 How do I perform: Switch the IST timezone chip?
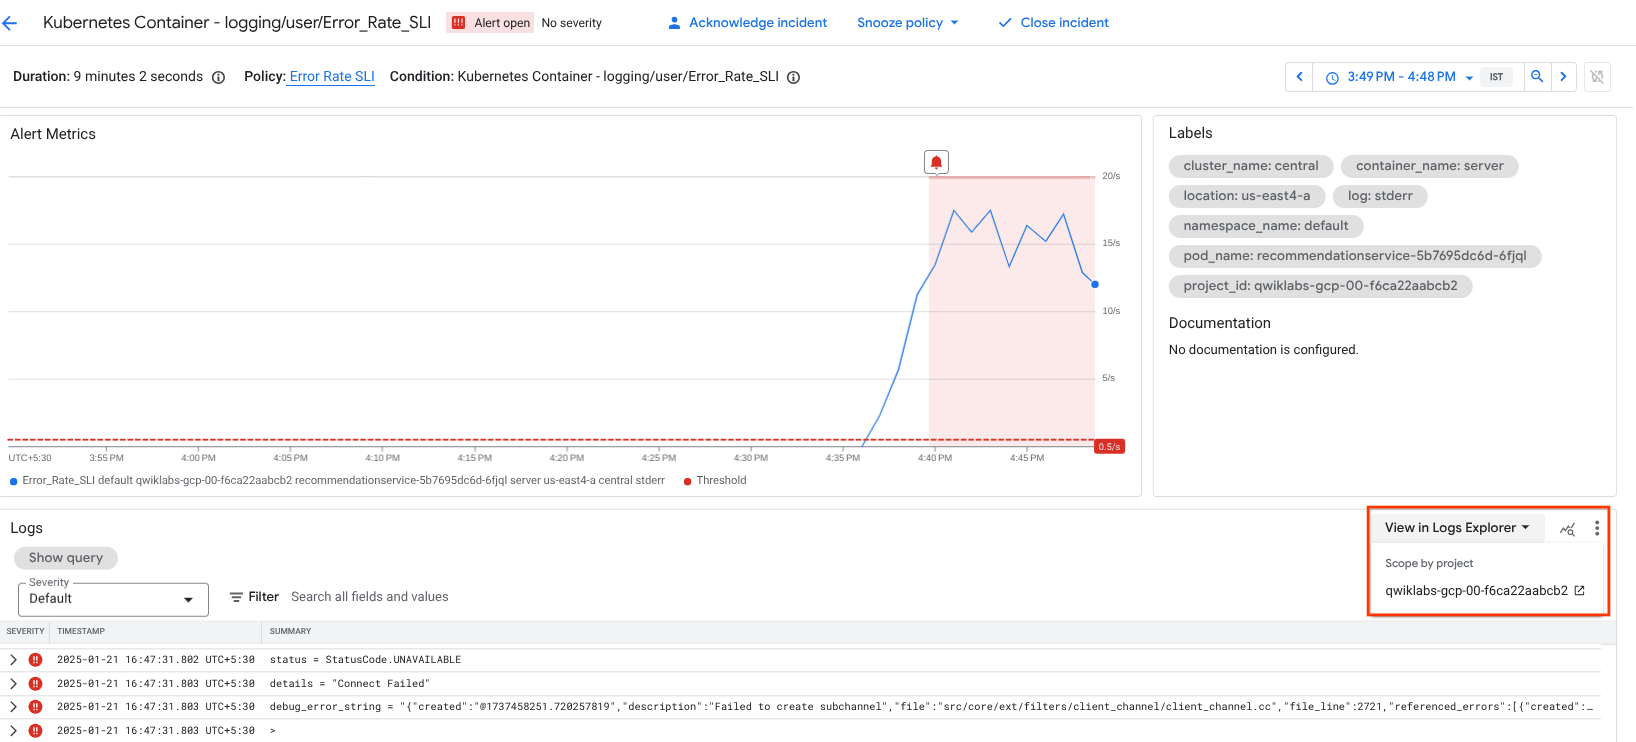coord(1496,77)
